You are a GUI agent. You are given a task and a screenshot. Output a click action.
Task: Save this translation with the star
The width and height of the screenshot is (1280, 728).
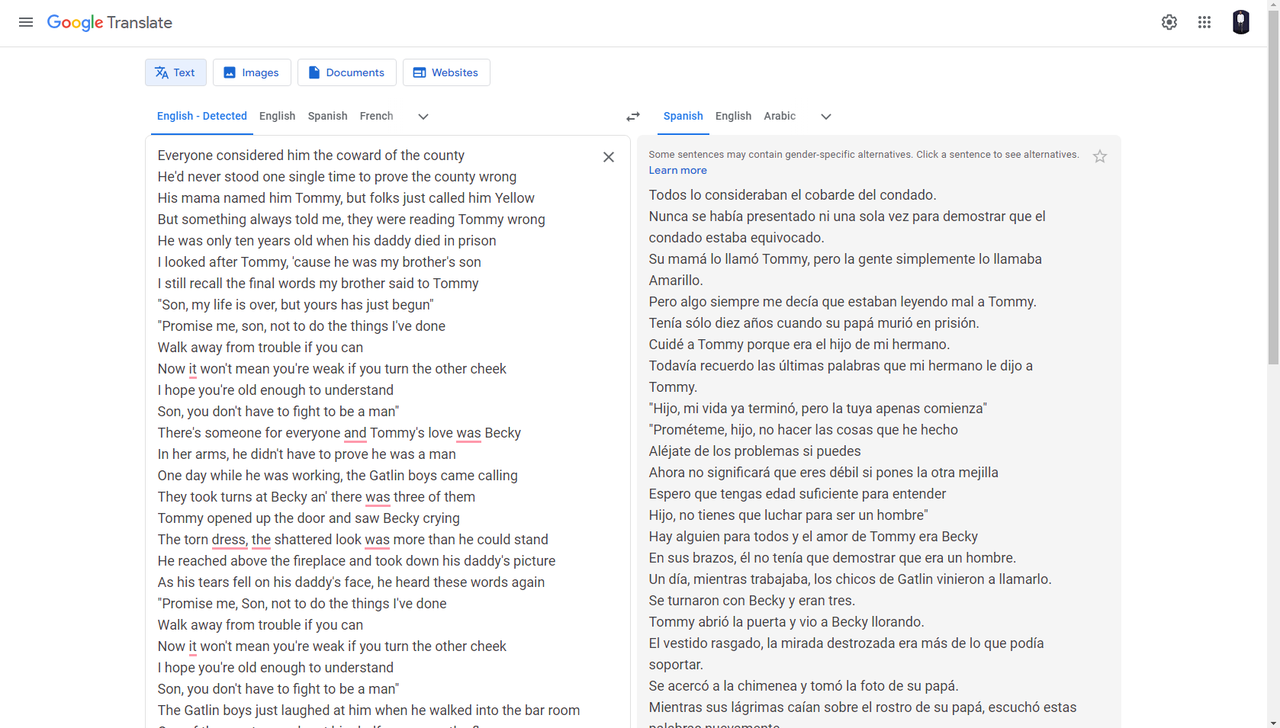[1099, 156]
